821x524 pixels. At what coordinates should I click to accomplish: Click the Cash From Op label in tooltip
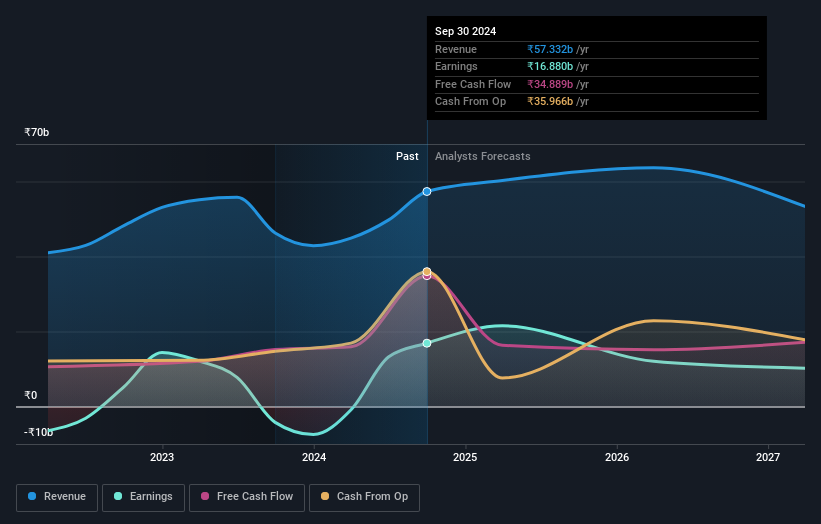click(470, 102)
